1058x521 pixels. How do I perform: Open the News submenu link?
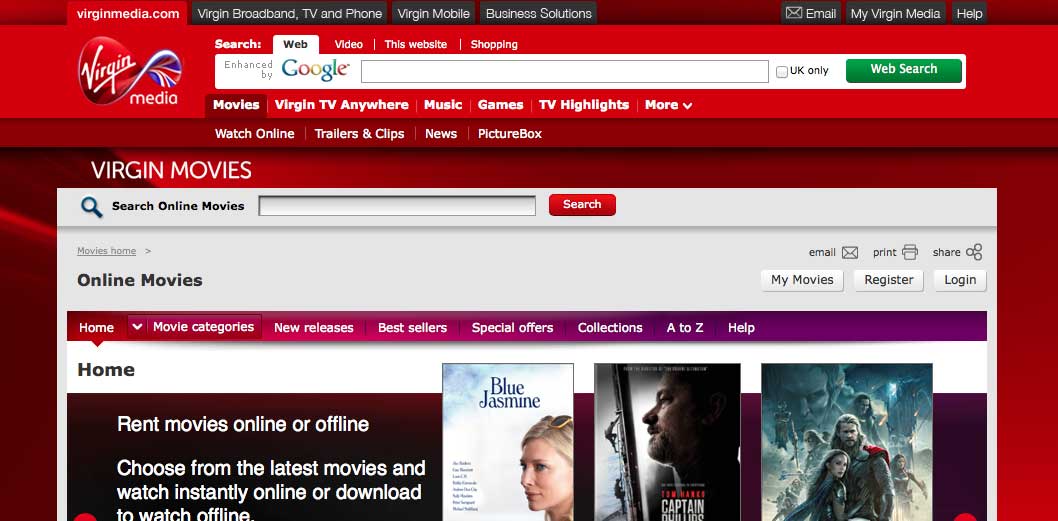441,134
